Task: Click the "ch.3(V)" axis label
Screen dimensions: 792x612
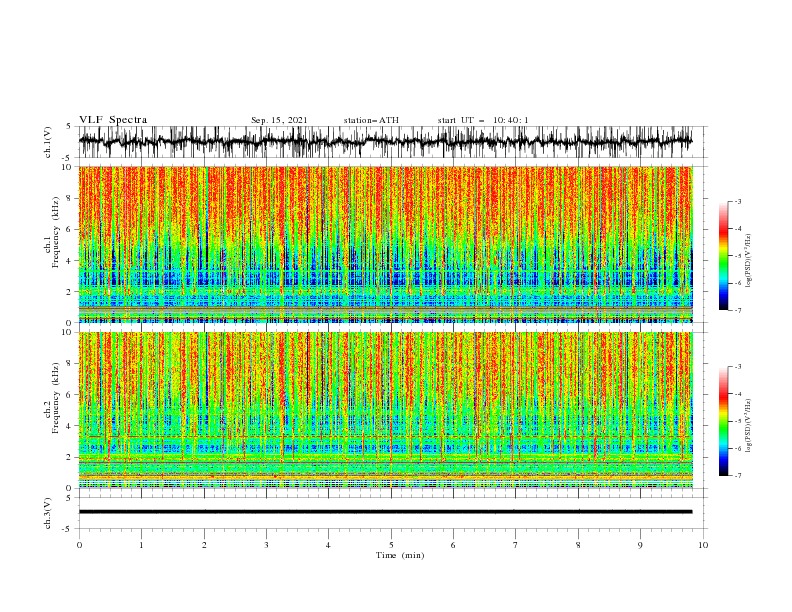Action: point(48,513)
